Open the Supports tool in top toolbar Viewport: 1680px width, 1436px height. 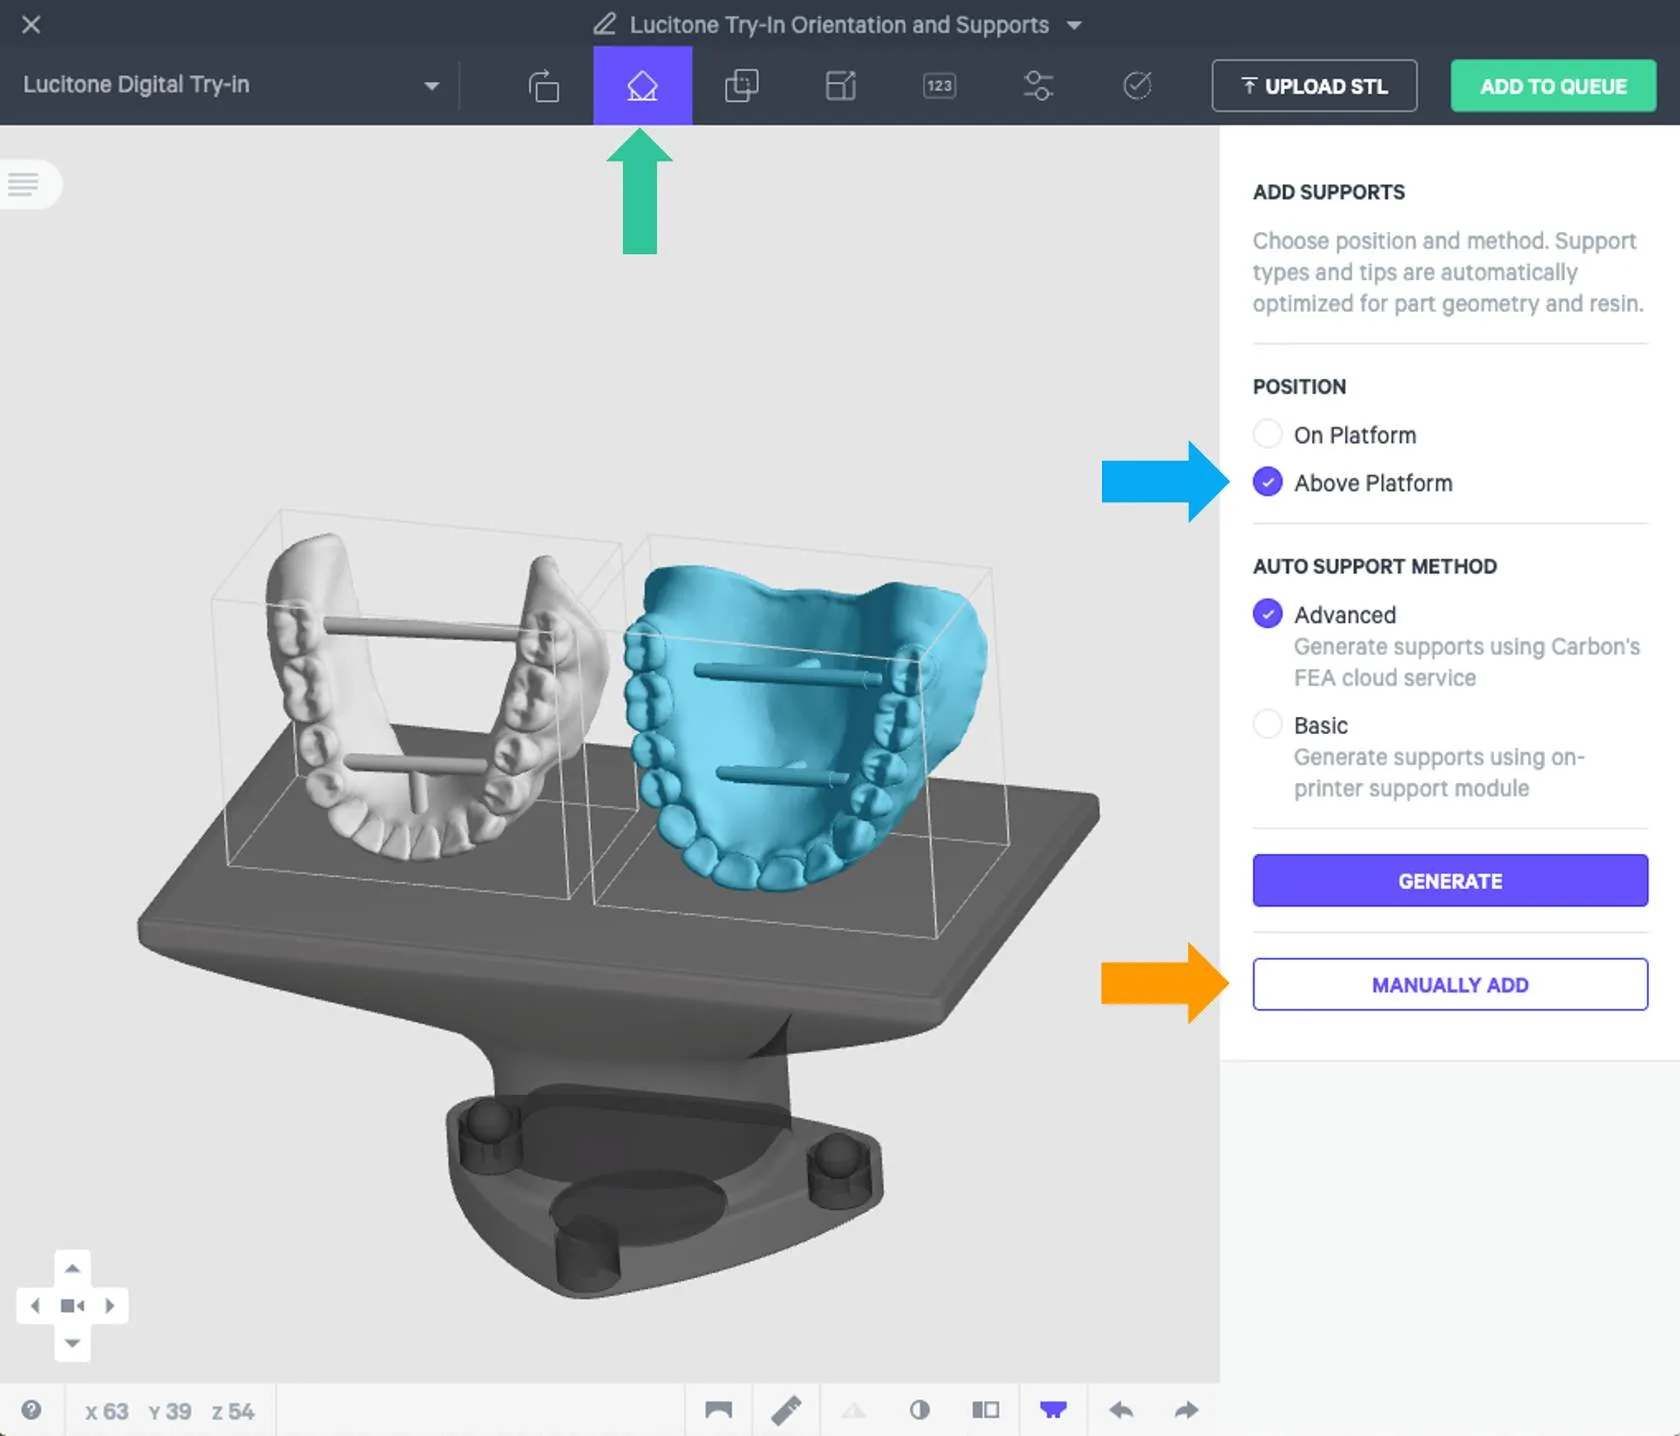[642, 86]
